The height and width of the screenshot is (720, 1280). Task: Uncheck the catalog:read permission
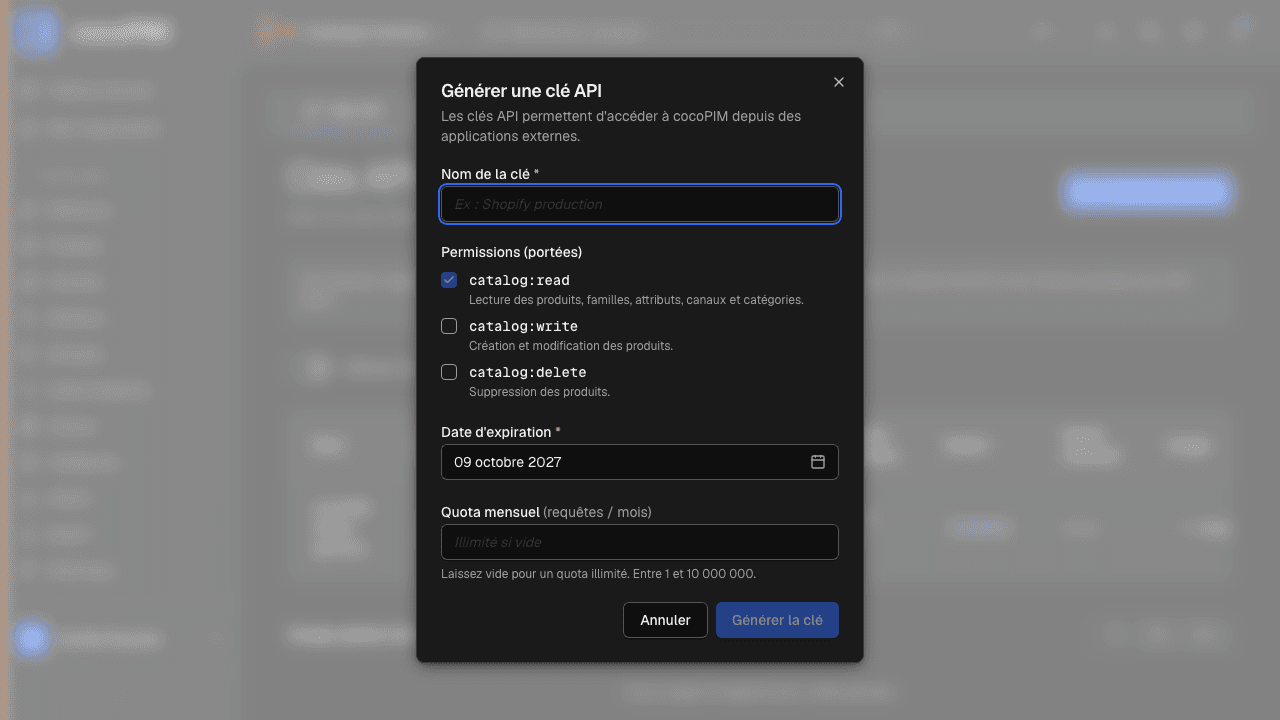click(449, 280)
